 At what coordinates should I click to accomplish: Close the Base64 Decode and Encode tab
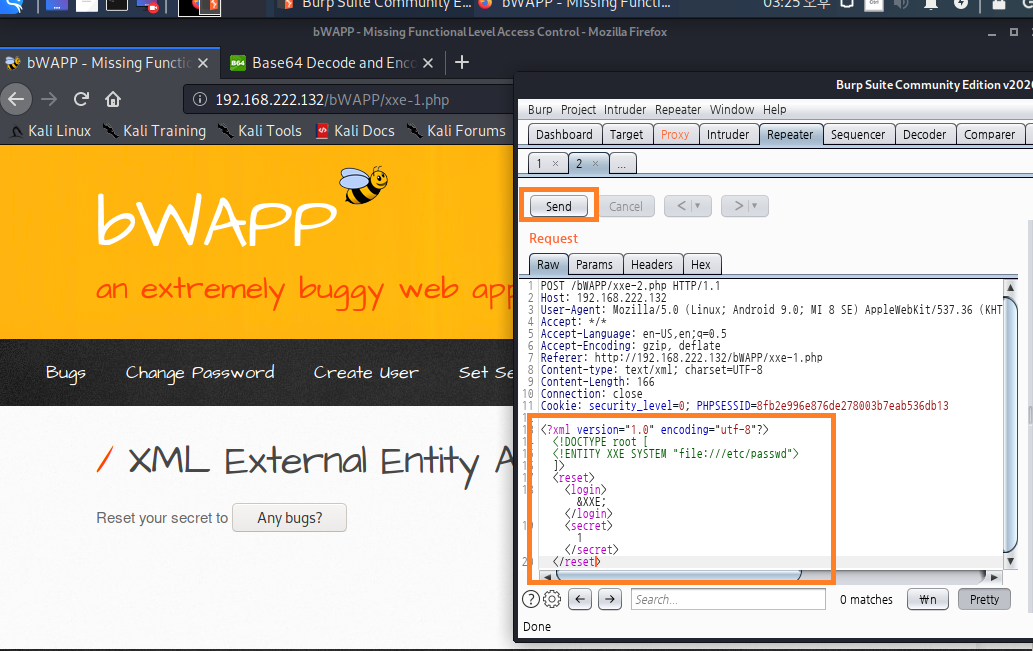click(428, 63)
